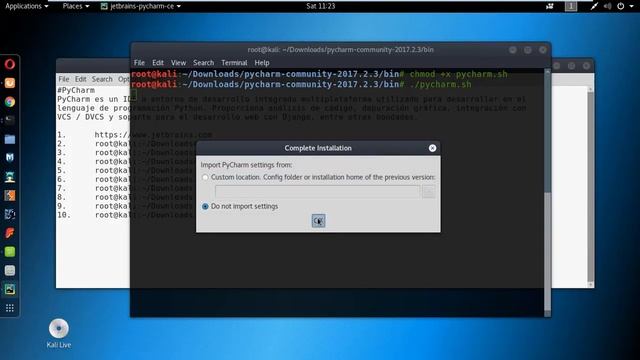Click the #PyCharm line in text editor
The image size is (640, 360).
tap(76, 90)
